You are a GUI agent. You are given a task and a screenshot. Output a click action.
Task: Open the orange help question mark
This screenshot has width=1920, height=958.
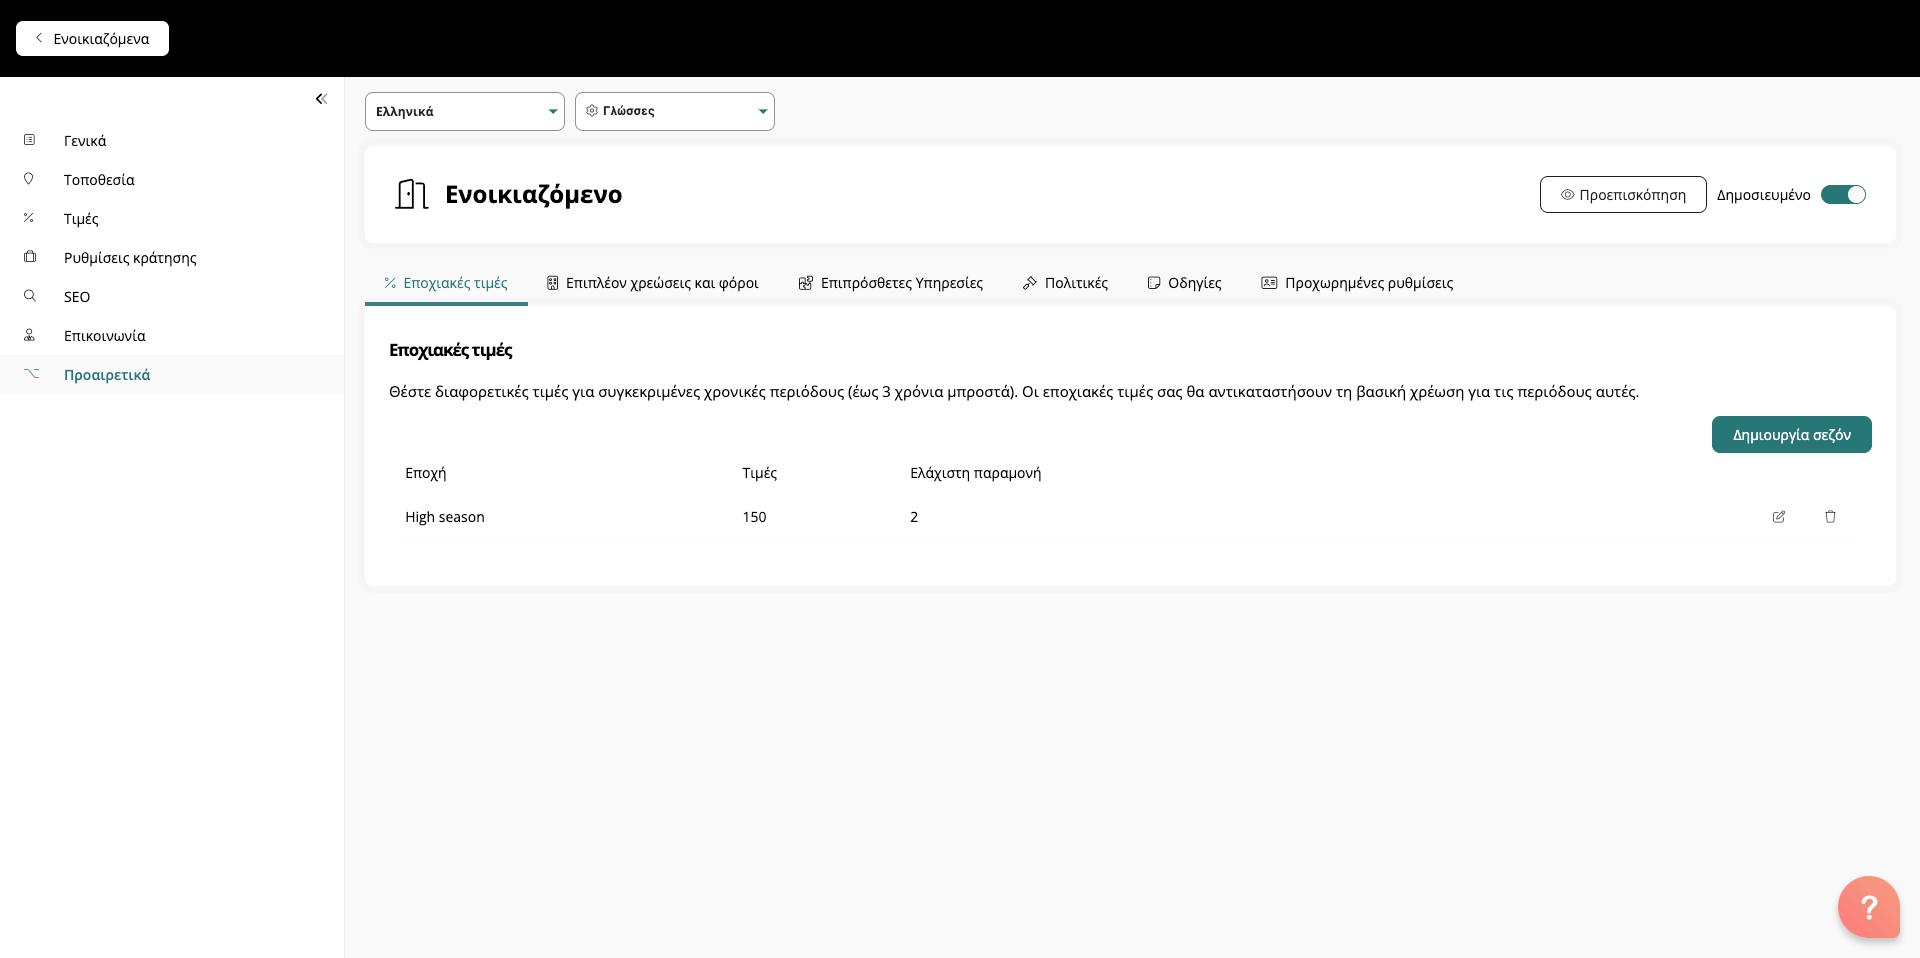[x=1868, y=907]
